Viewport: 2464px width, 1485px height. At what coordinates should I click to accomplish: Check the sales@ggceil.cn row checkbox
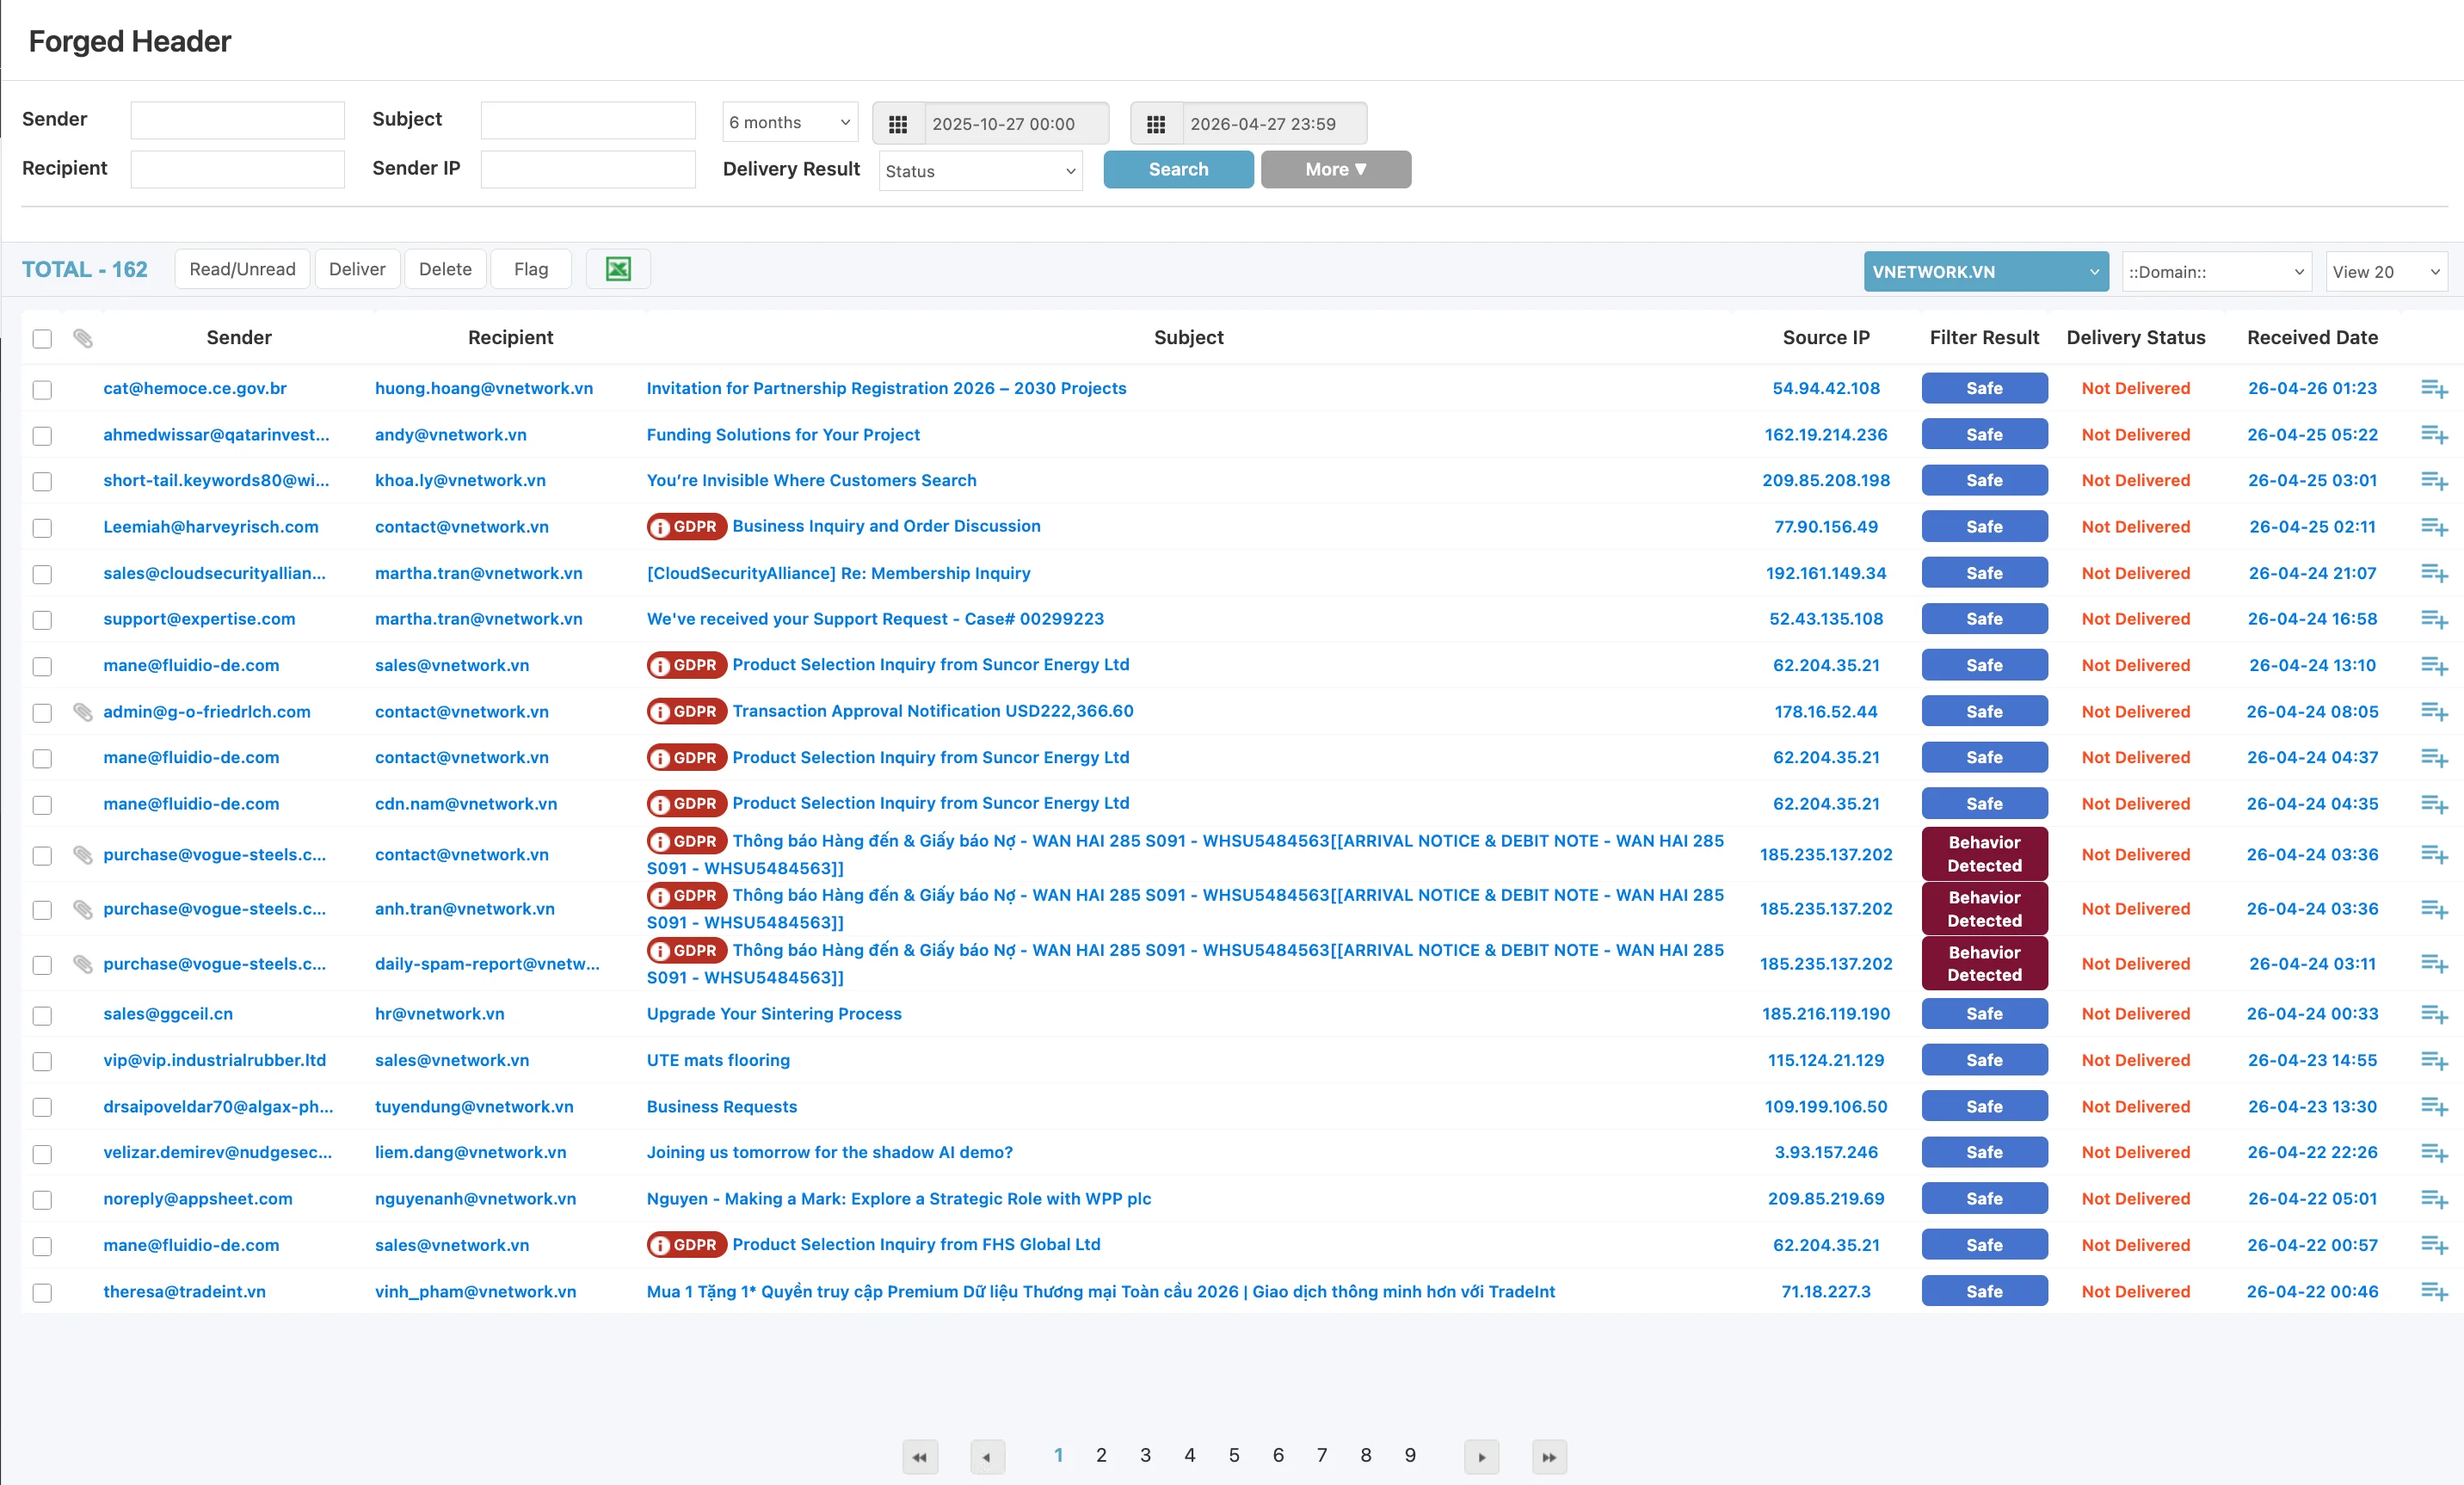click(42, 1015)
